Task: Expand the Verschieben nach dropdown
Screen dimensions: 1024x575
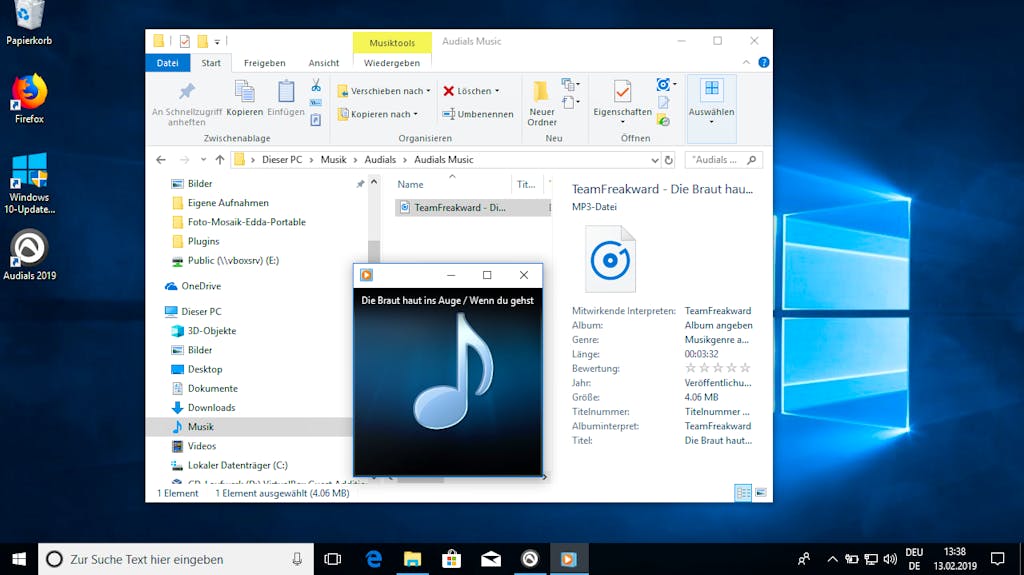Action: 429,91
